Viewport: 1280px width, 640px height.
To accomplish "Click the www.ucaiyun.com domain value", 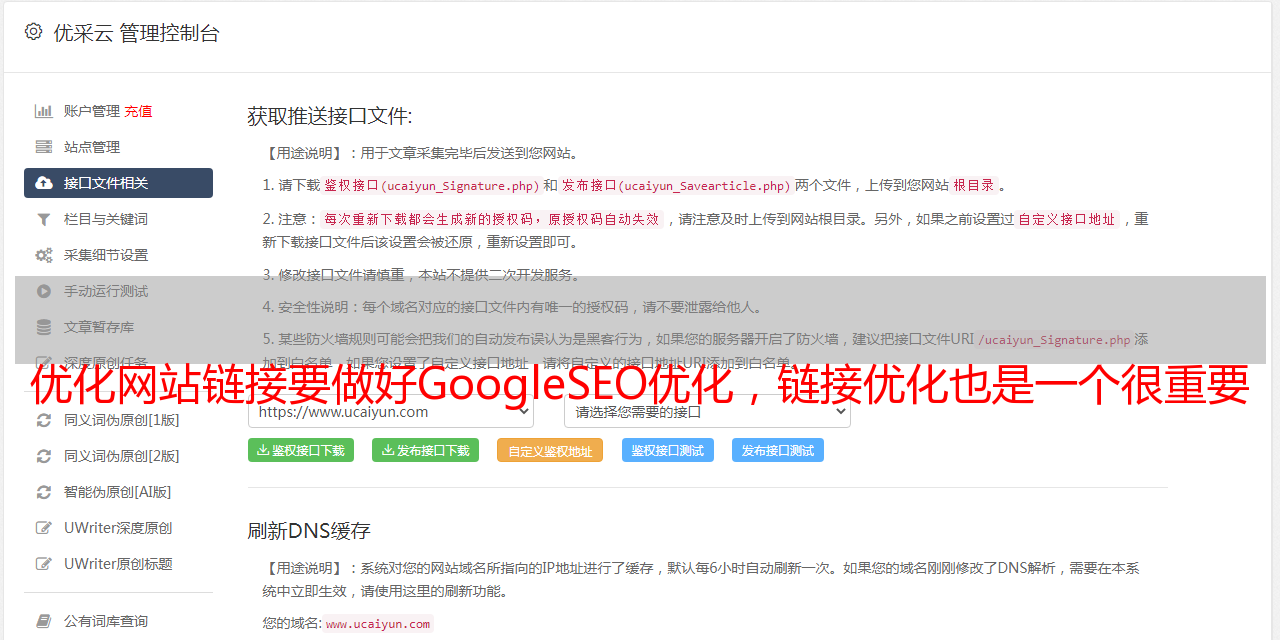I will click(x=378, y=623).
